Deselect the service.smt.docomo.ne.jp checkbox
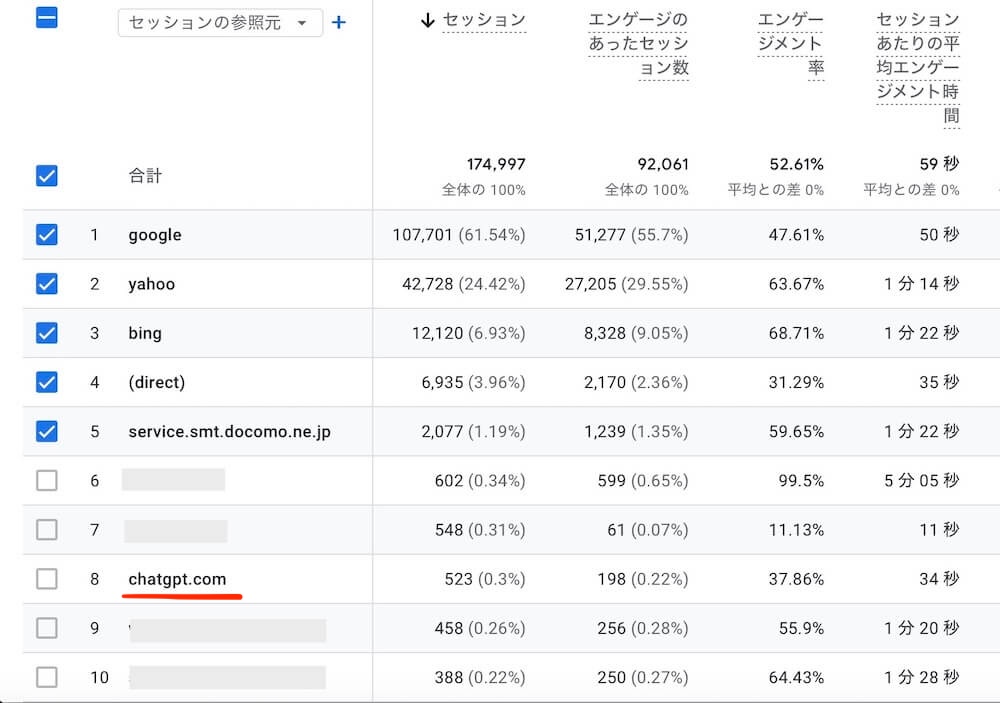 47,431
